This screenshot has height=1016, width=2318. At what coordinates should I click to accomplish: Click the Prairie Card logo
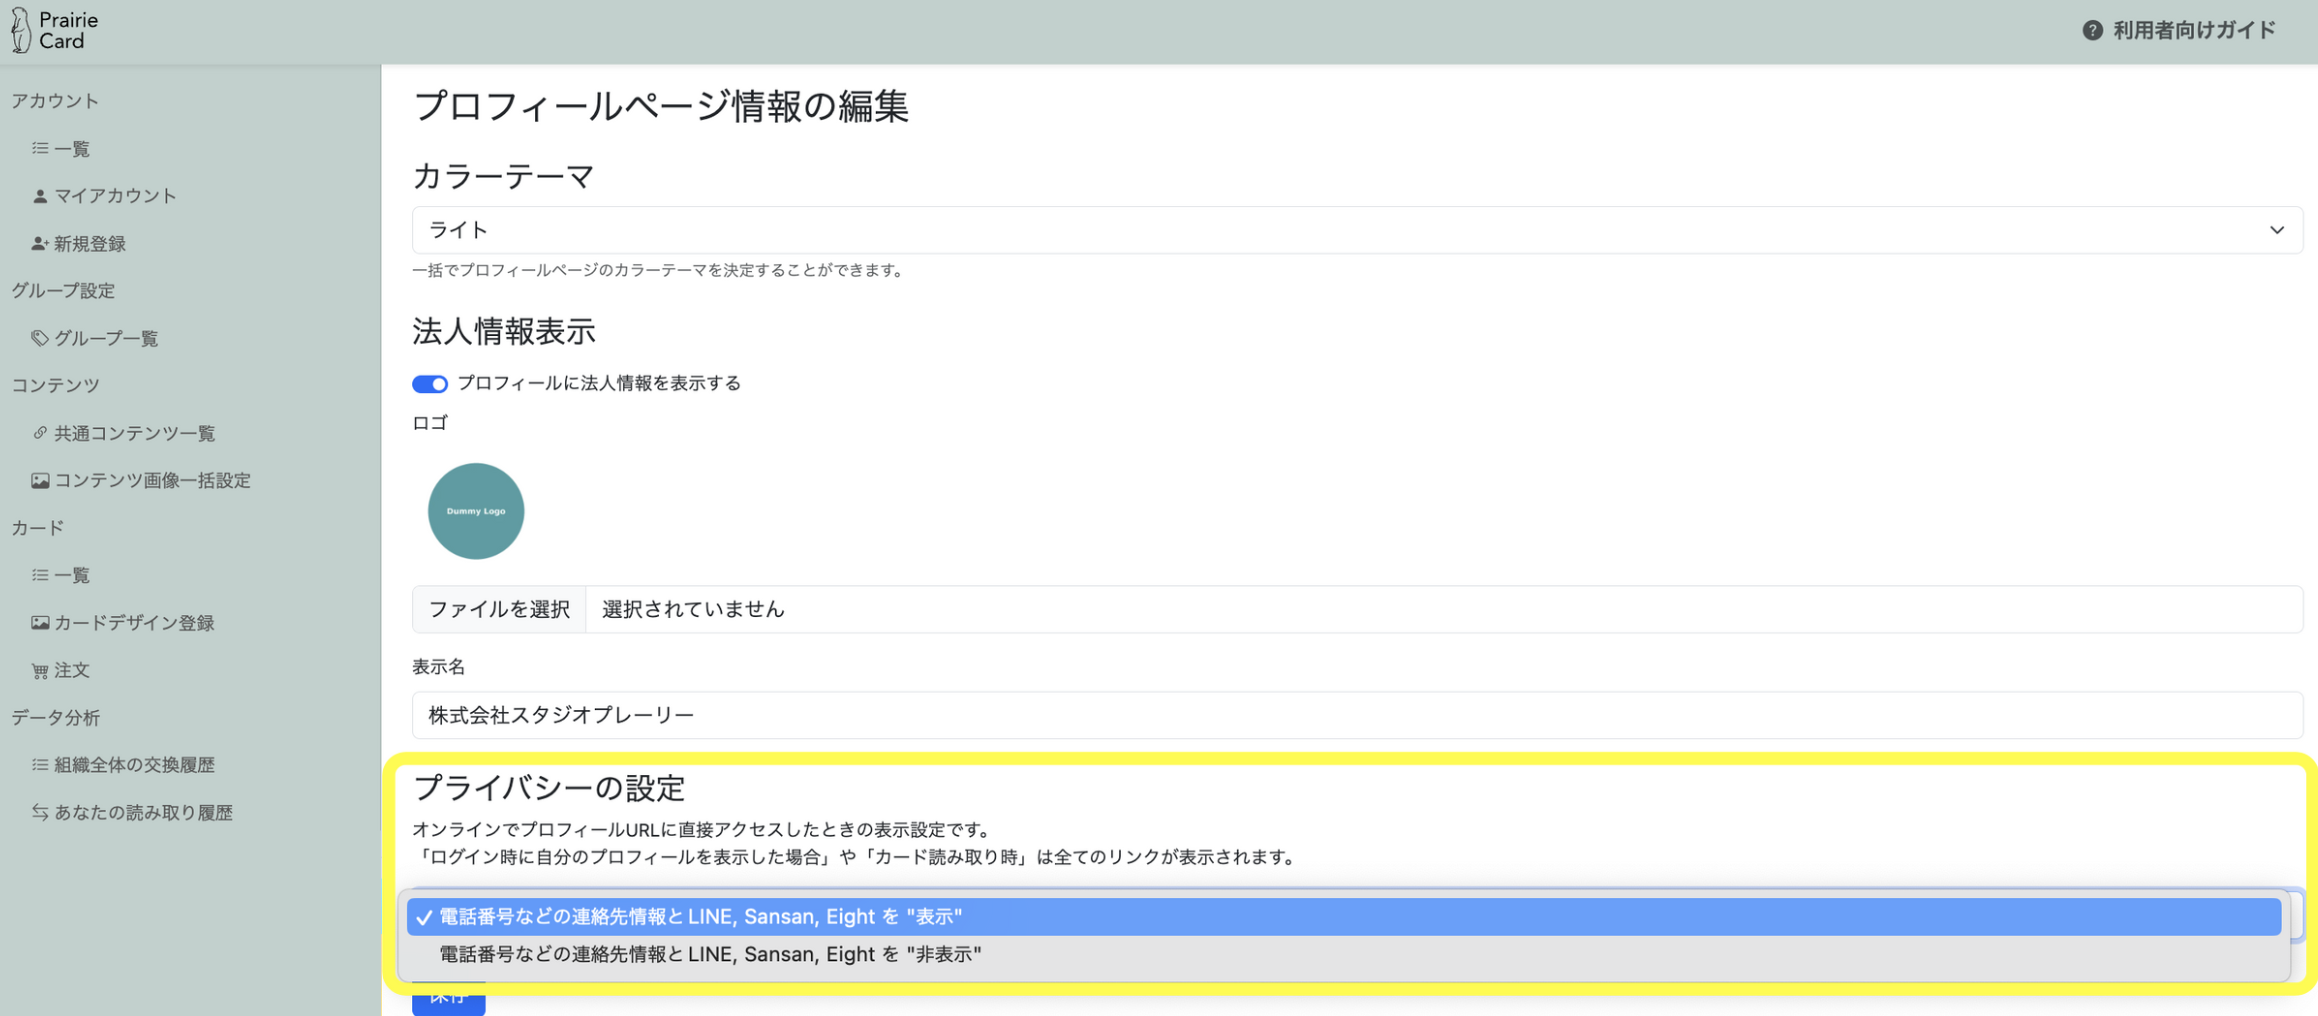point(55,31)
